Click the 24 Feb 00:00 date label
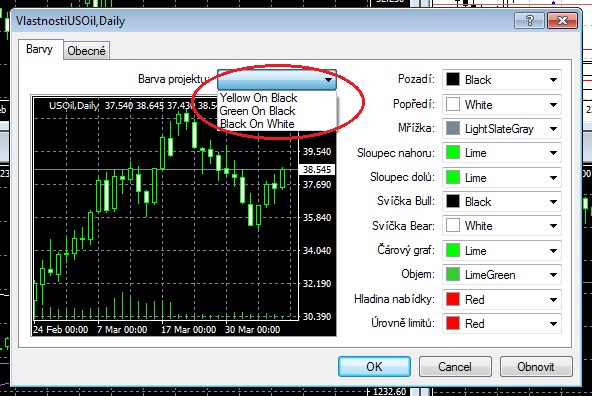The image size is (592, 396). click(60, 330)
